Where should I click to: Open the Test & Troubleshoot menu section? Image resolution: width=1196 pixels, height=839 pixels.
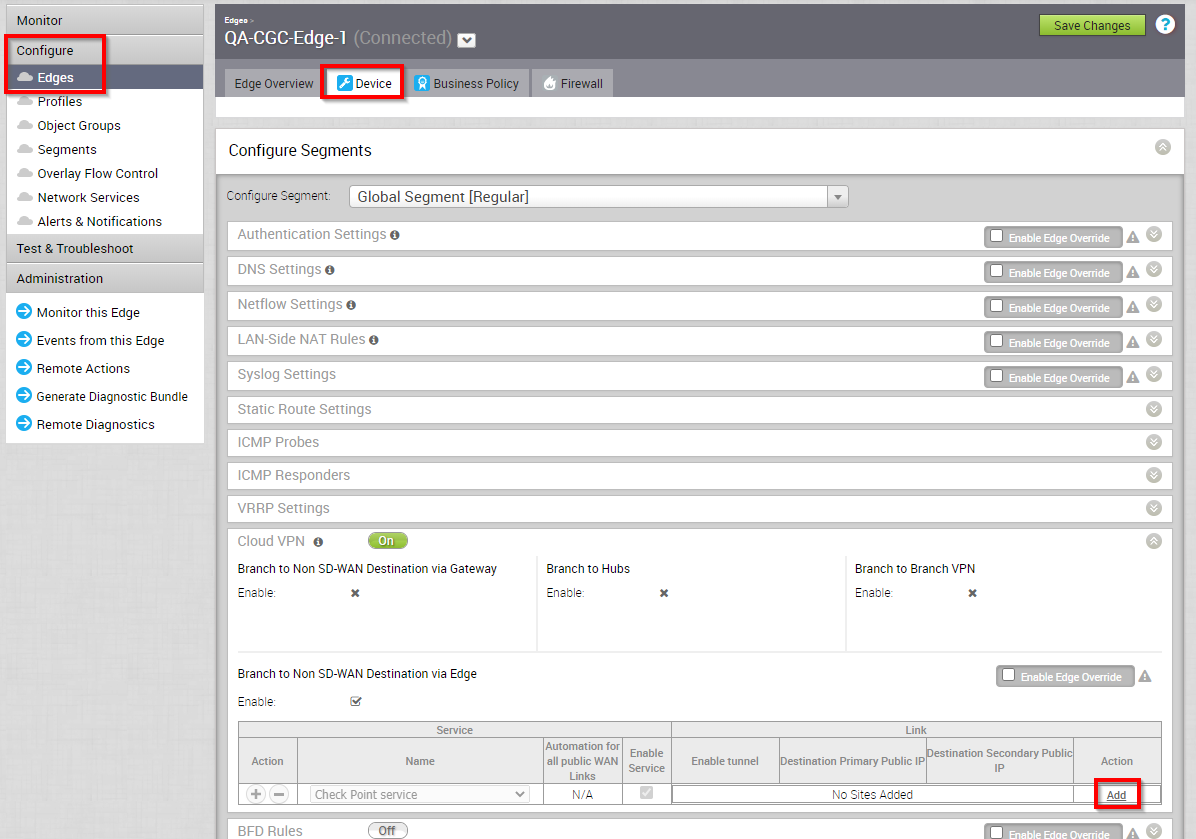[x=105, y=248]
